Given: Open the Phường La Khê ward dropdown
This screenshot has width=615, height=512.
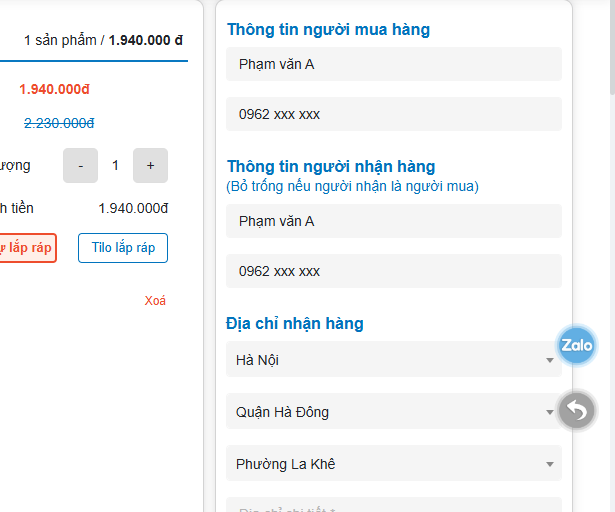Looking at the screenshot, I should [x=393, y=463].
